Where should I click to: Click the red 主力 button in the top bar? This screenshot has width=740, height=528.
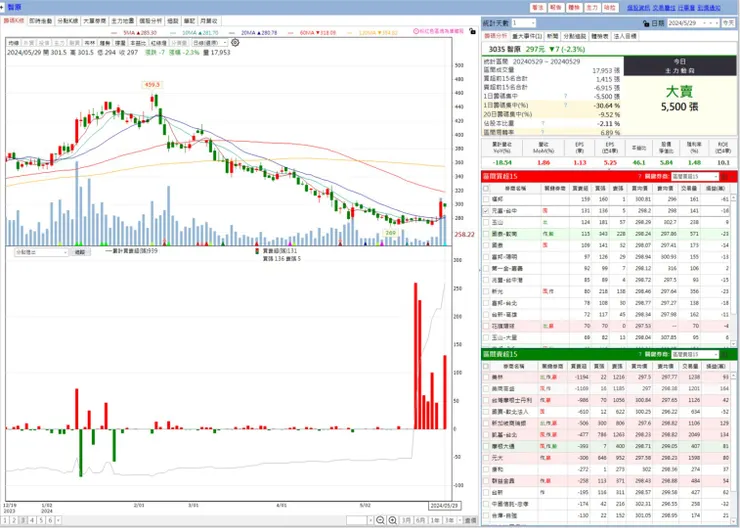pyautogui.click(x=591, y=8)
